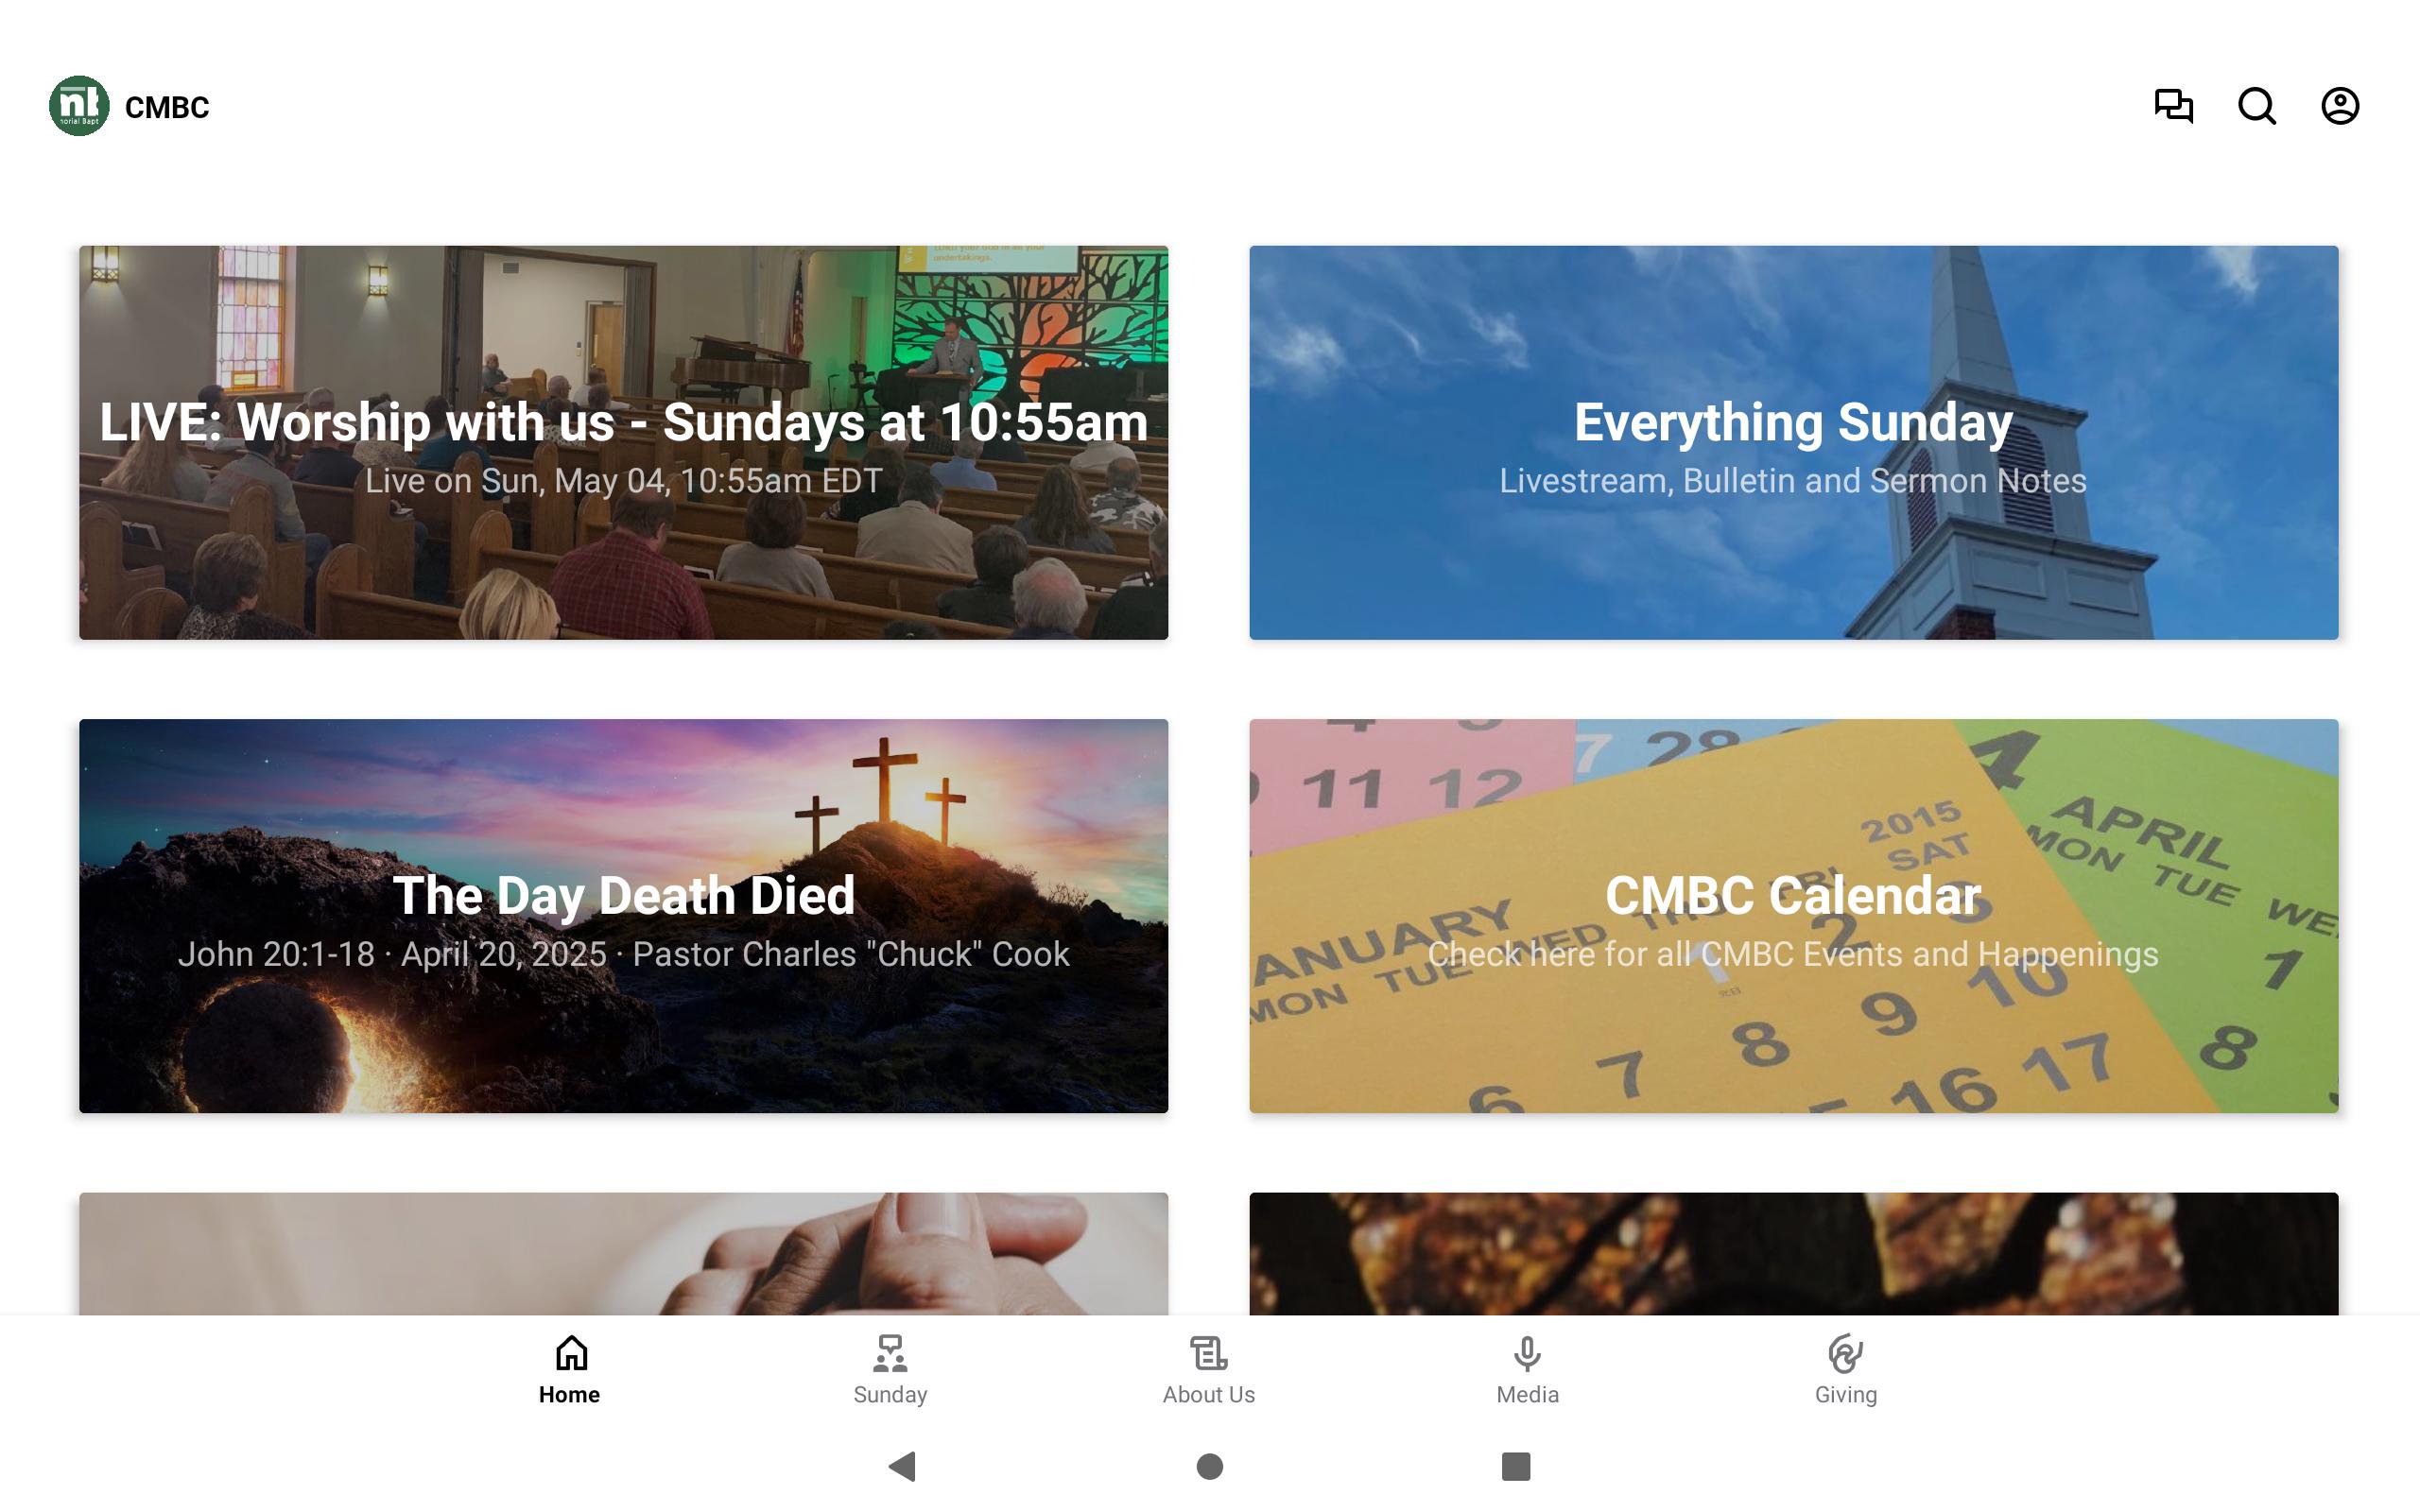Open the messages chat icon
The height and width of the screenshot is (1512, 2420).
pyautogui.click(x=2173, y=106)
